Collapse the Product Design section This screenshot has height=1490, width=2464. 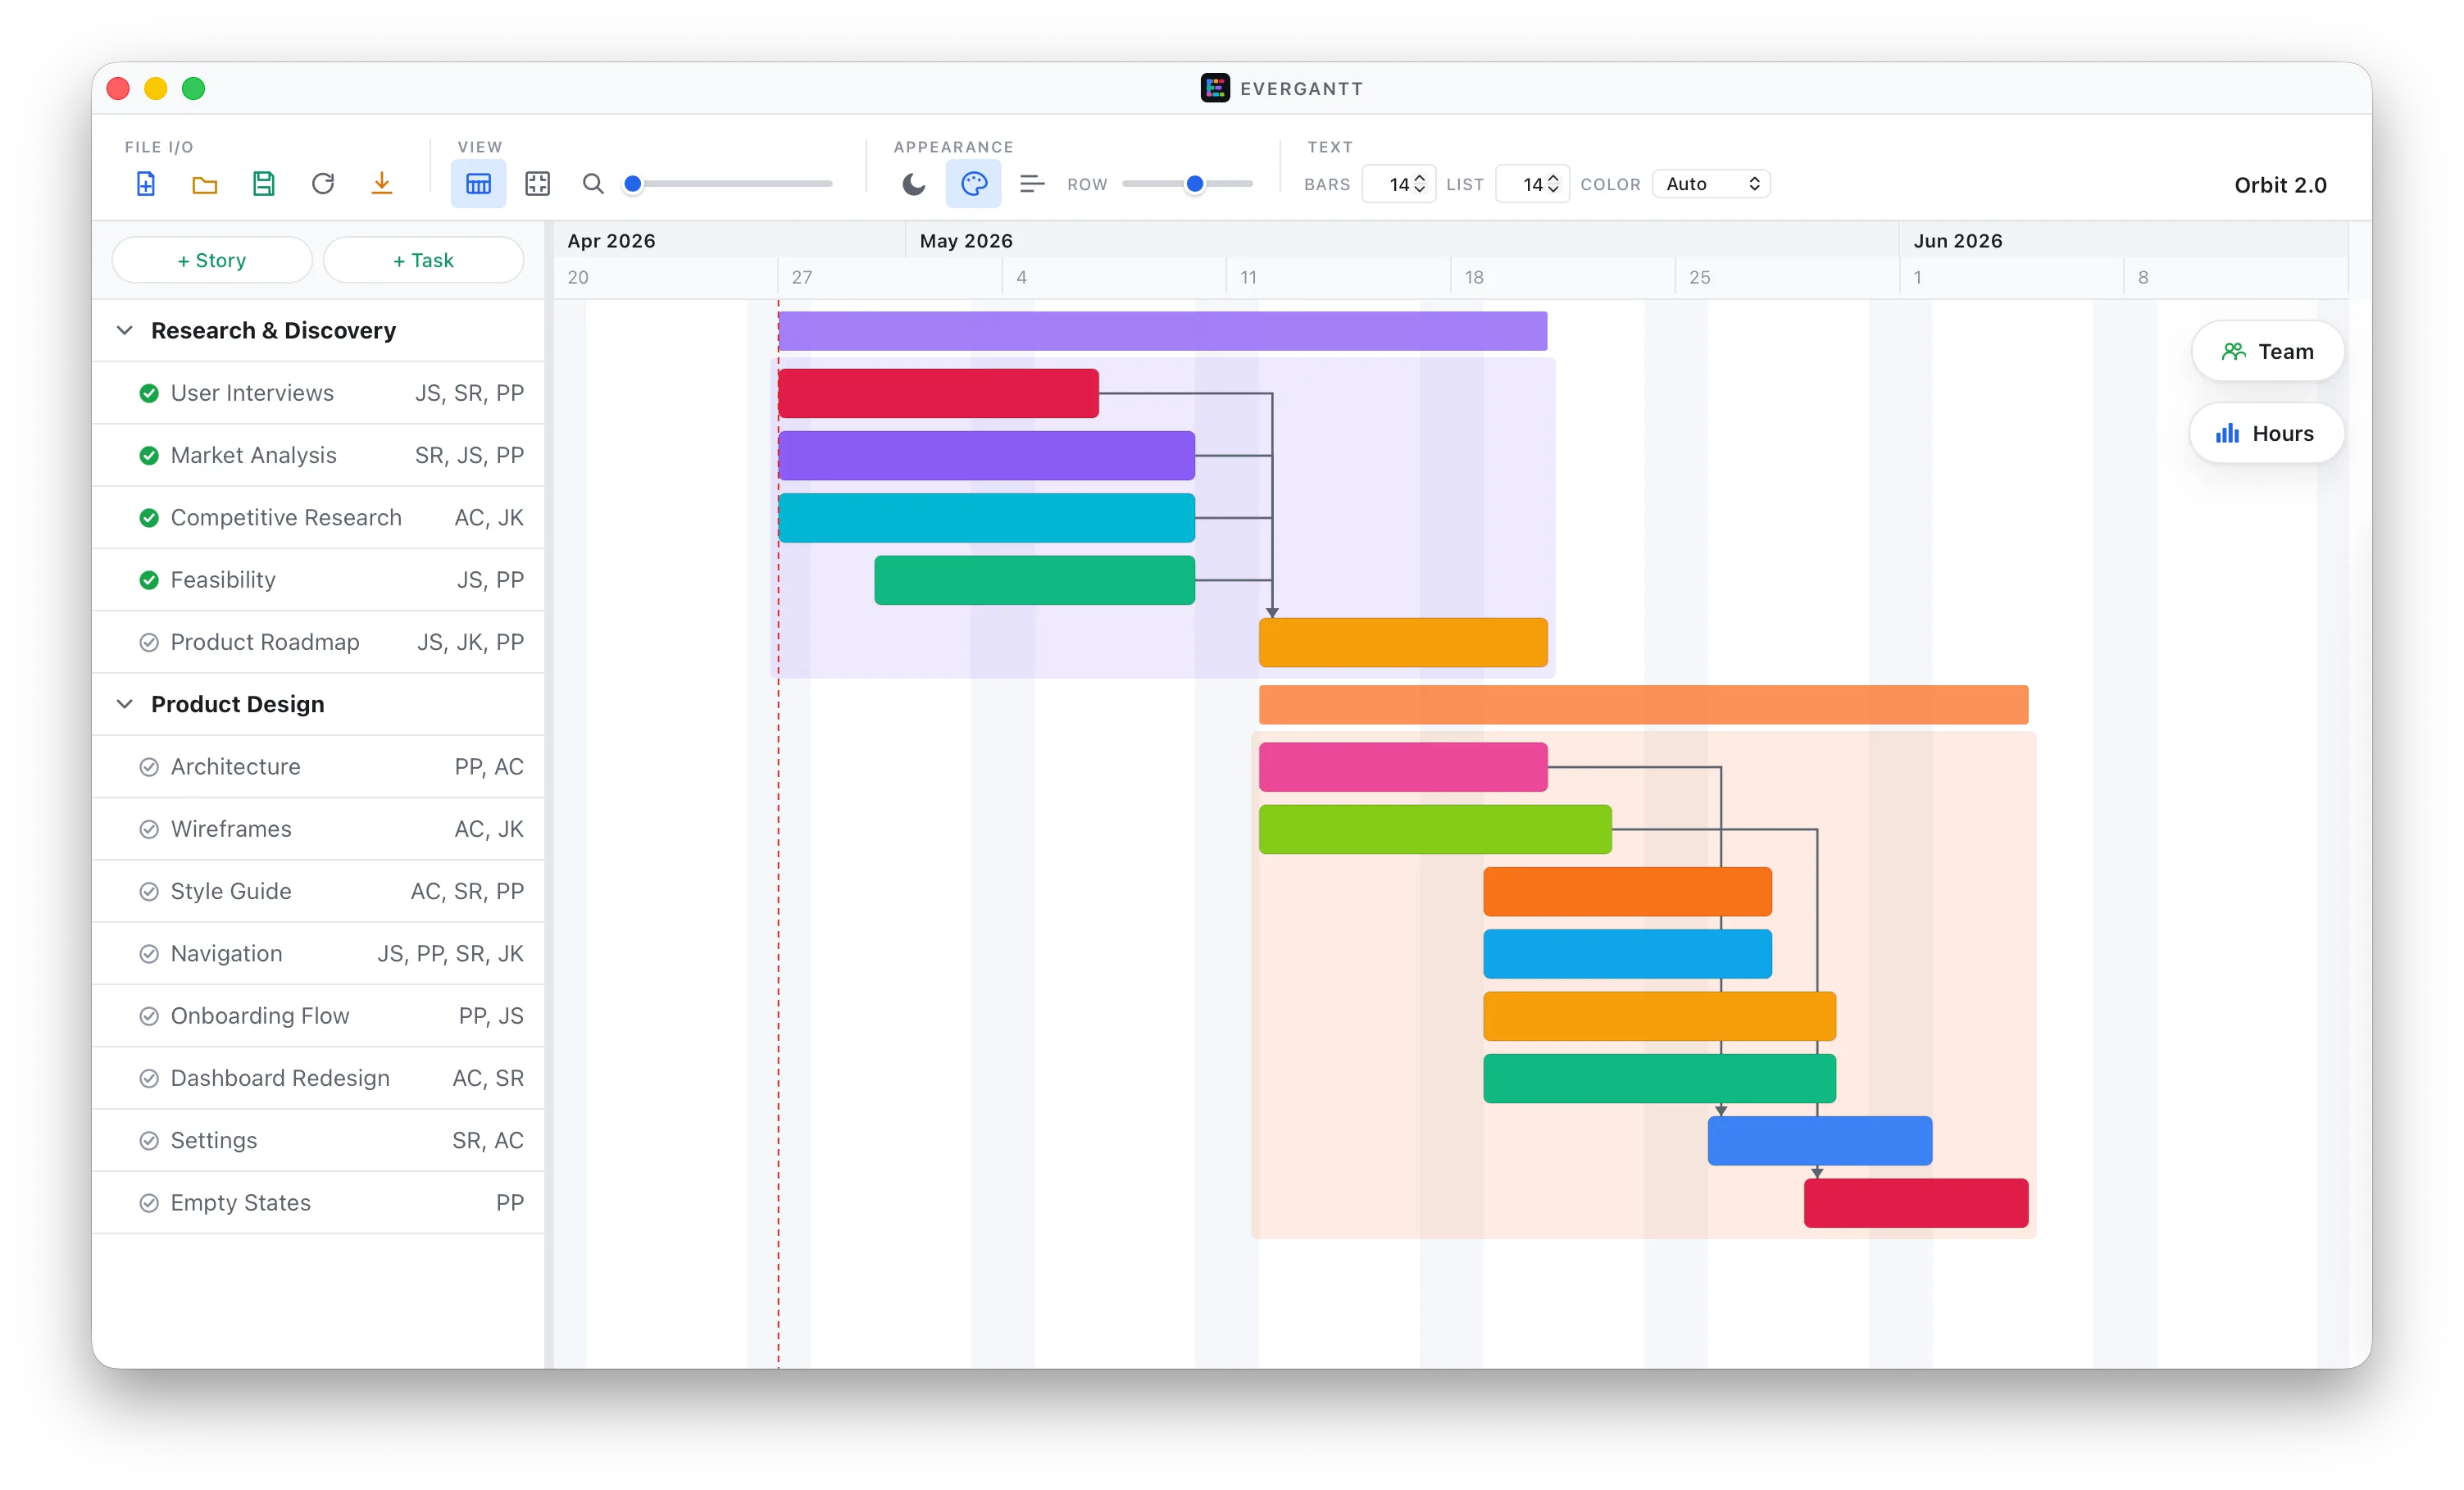coord(125,704)
